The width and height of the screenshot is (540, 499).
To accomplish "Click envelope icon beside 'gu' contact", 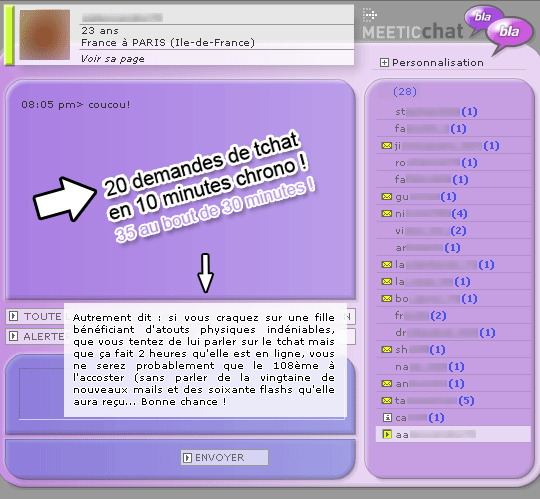I will pos(387,197).
